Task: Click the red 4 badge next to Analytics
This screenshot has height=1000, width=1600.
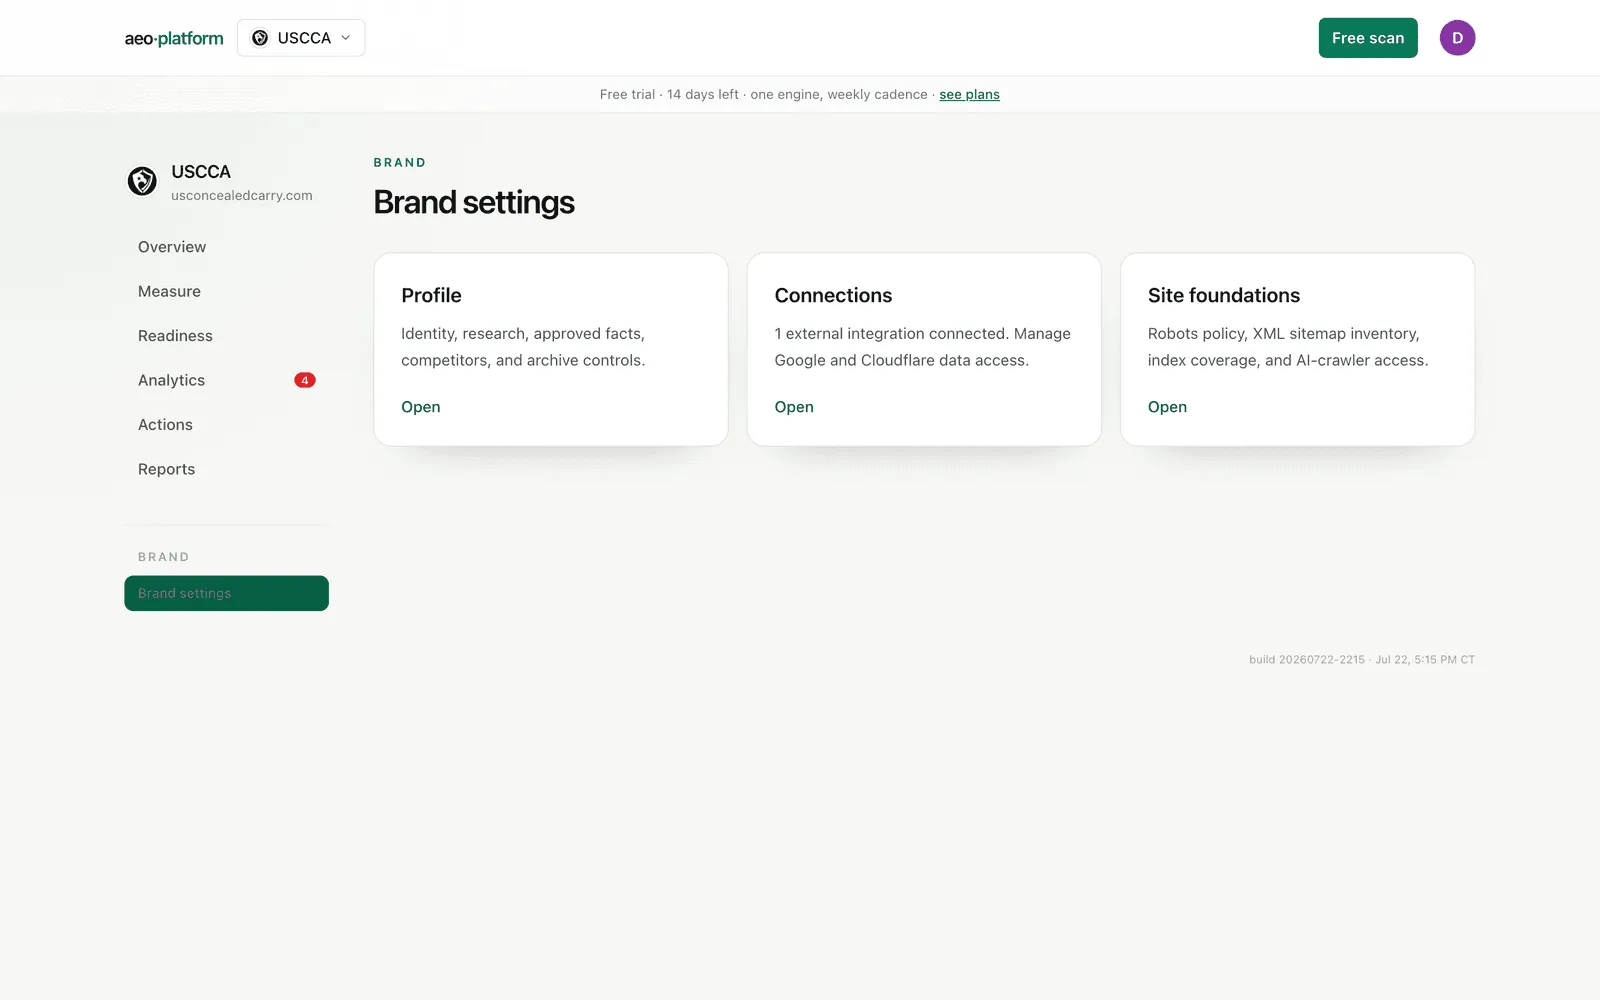Action: [x=305, y=380]
